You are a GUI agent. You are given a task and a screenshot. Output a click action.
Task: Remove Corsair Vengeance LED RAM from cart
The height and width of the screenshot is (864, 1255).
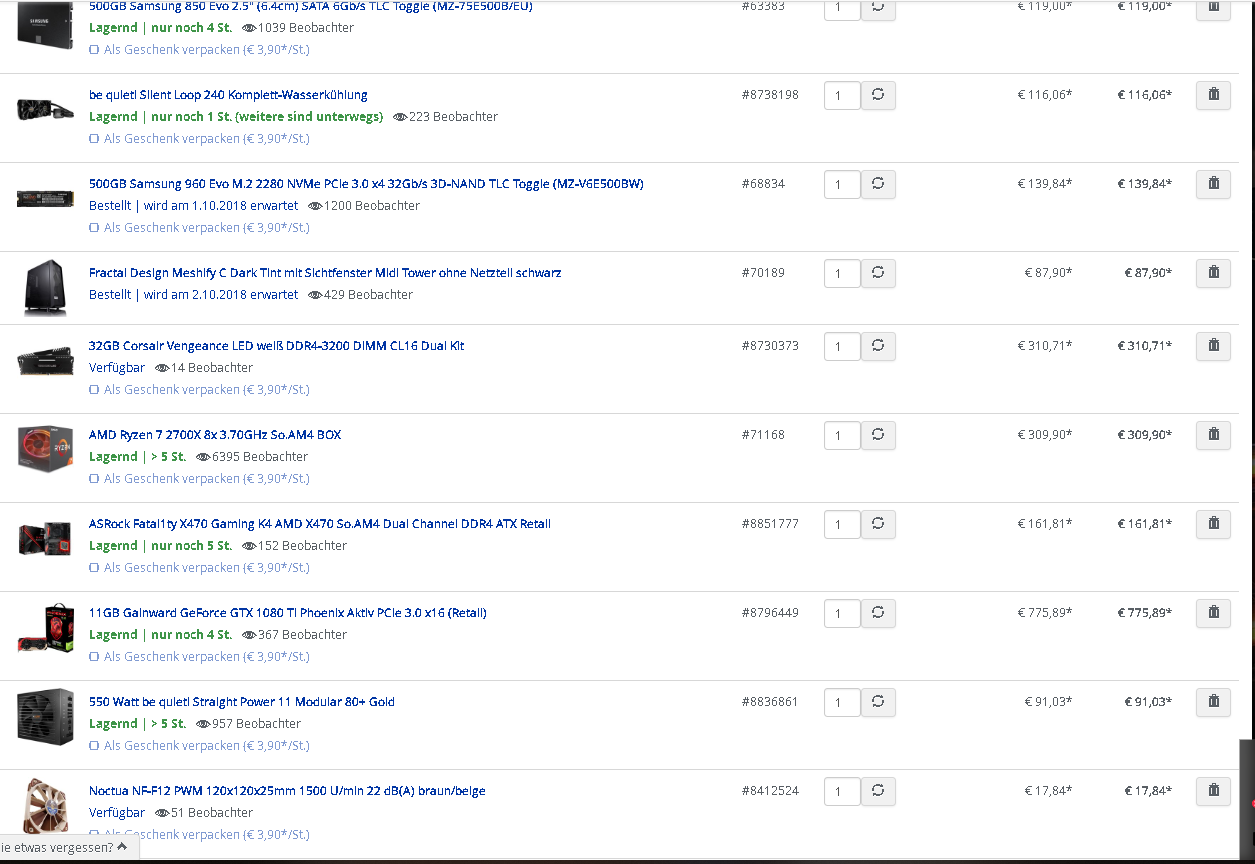[x=1213, y=346]
